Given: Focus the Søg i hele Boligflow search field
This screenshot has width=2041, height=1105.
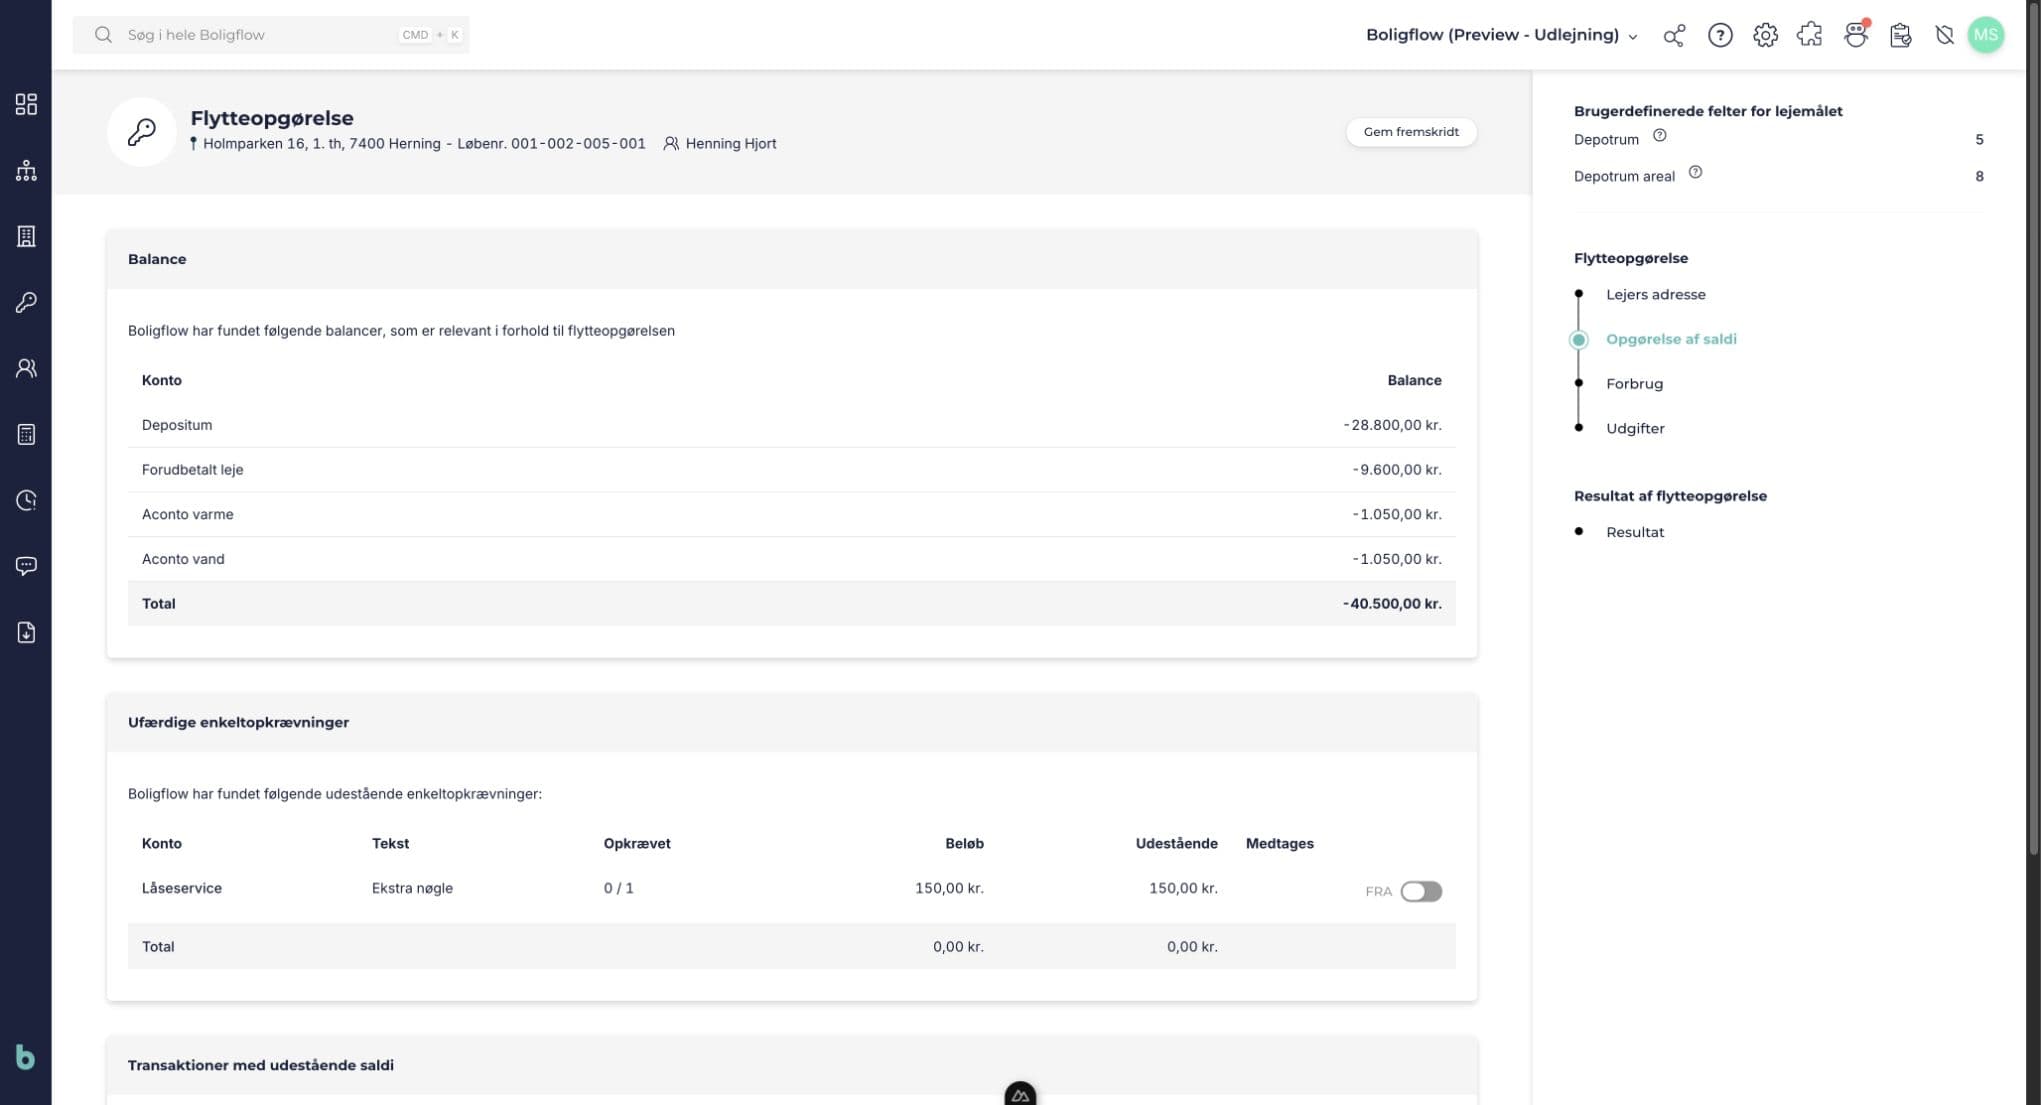Looking at the screenshot, I should [x=271, y=35].
